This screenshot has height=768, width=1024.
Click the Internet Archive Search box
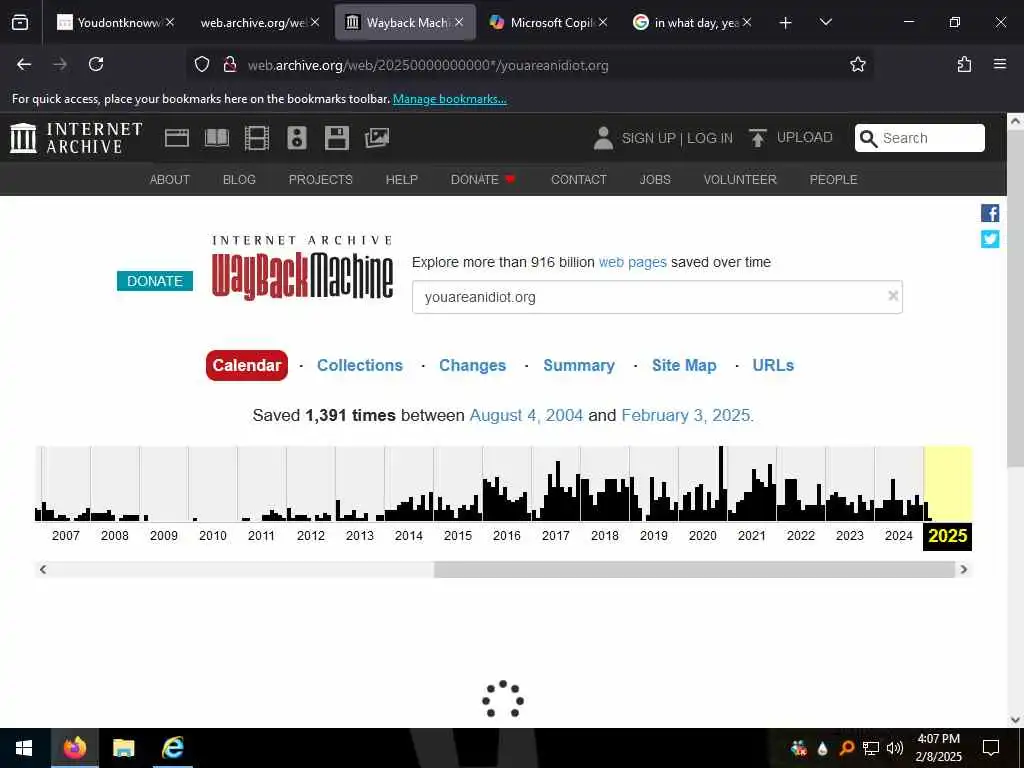click(920, 138)
